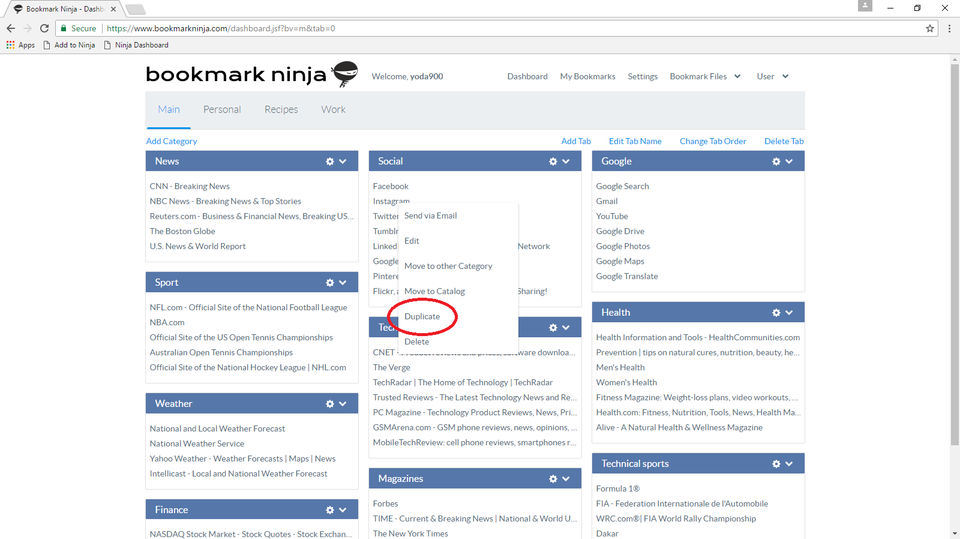Switch to the Personal tab

pos(222,110)
